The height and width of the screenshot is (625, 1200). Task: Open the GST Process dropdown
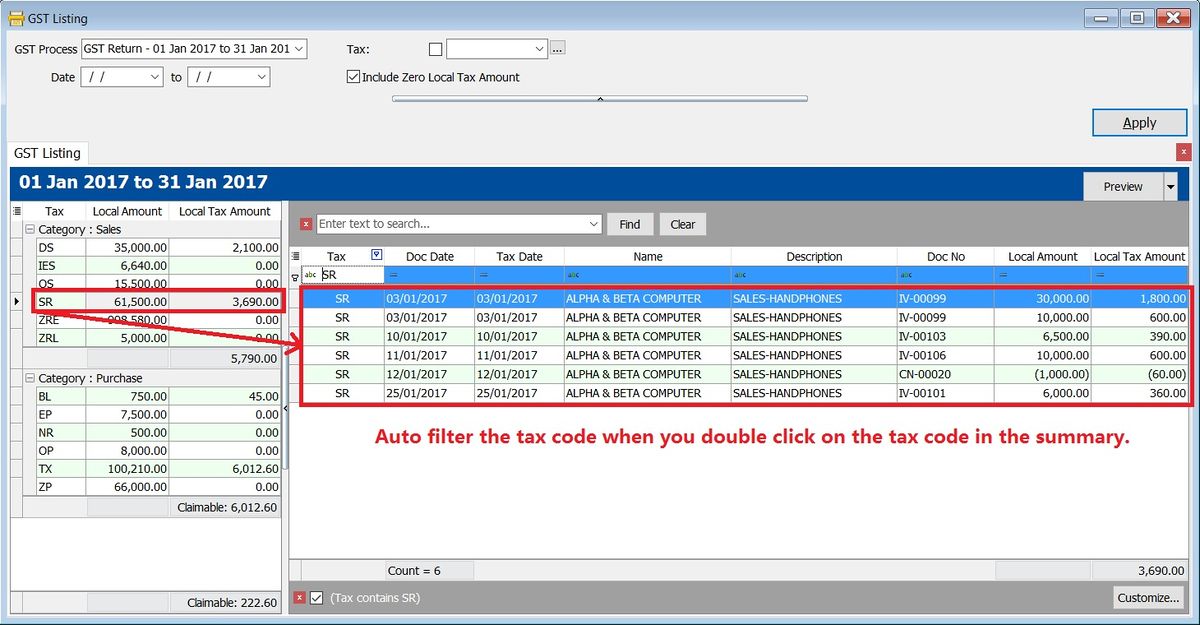point(300,48)
